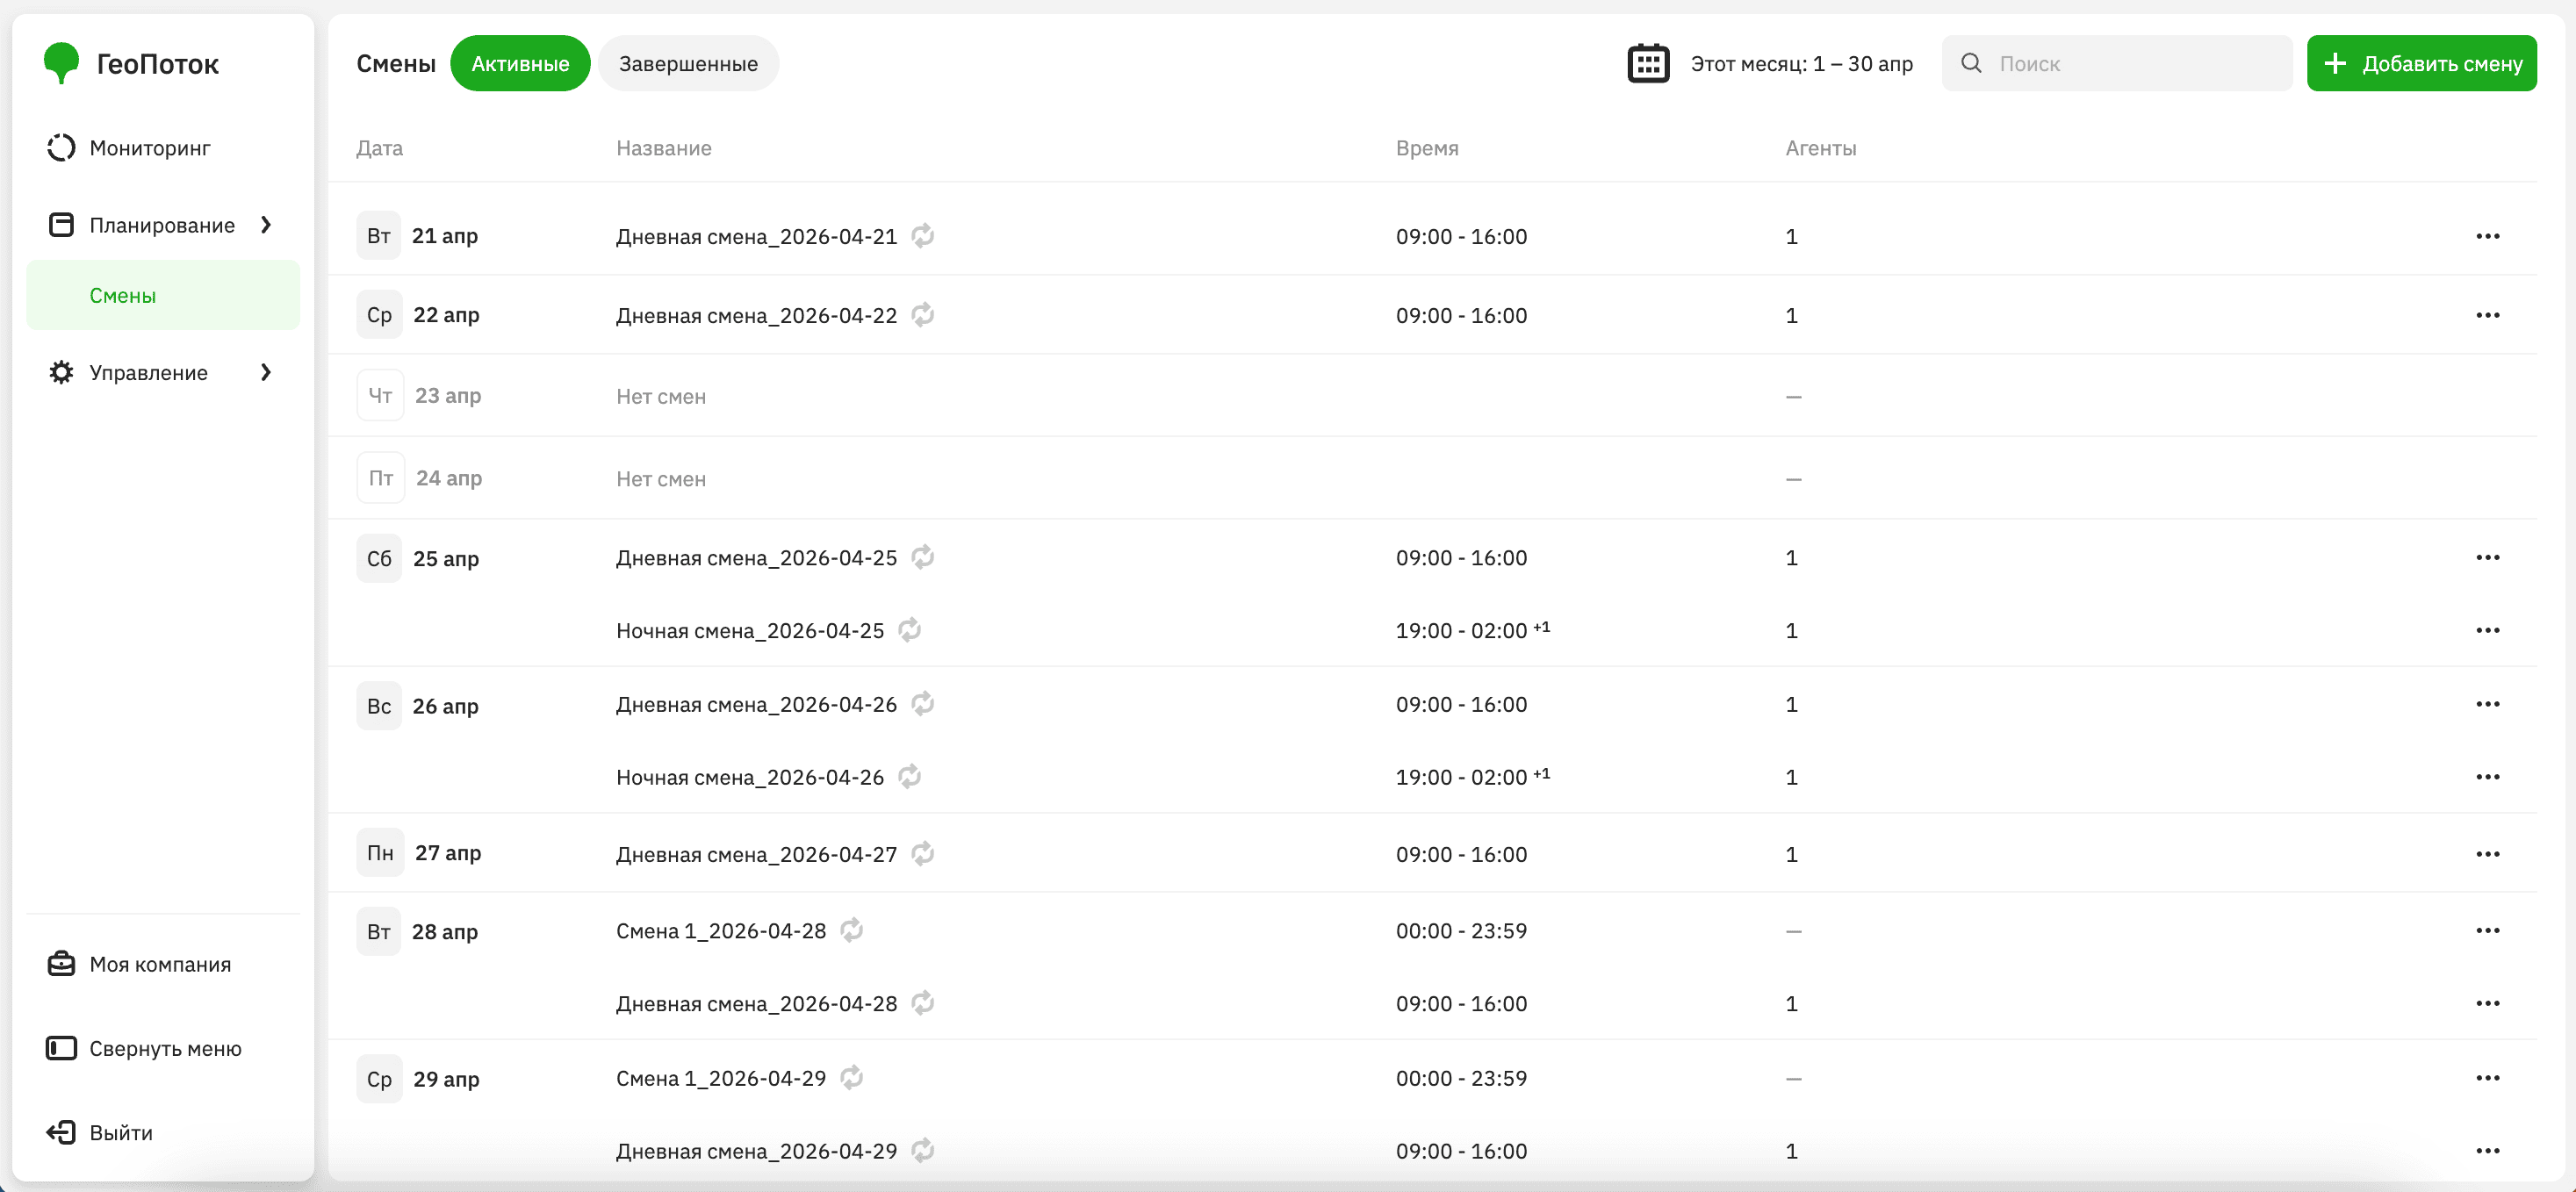Click time 00:00 - 23:59 of Смена 1_2026-04-28
2576x1192 pixels.
[1461, 931]
